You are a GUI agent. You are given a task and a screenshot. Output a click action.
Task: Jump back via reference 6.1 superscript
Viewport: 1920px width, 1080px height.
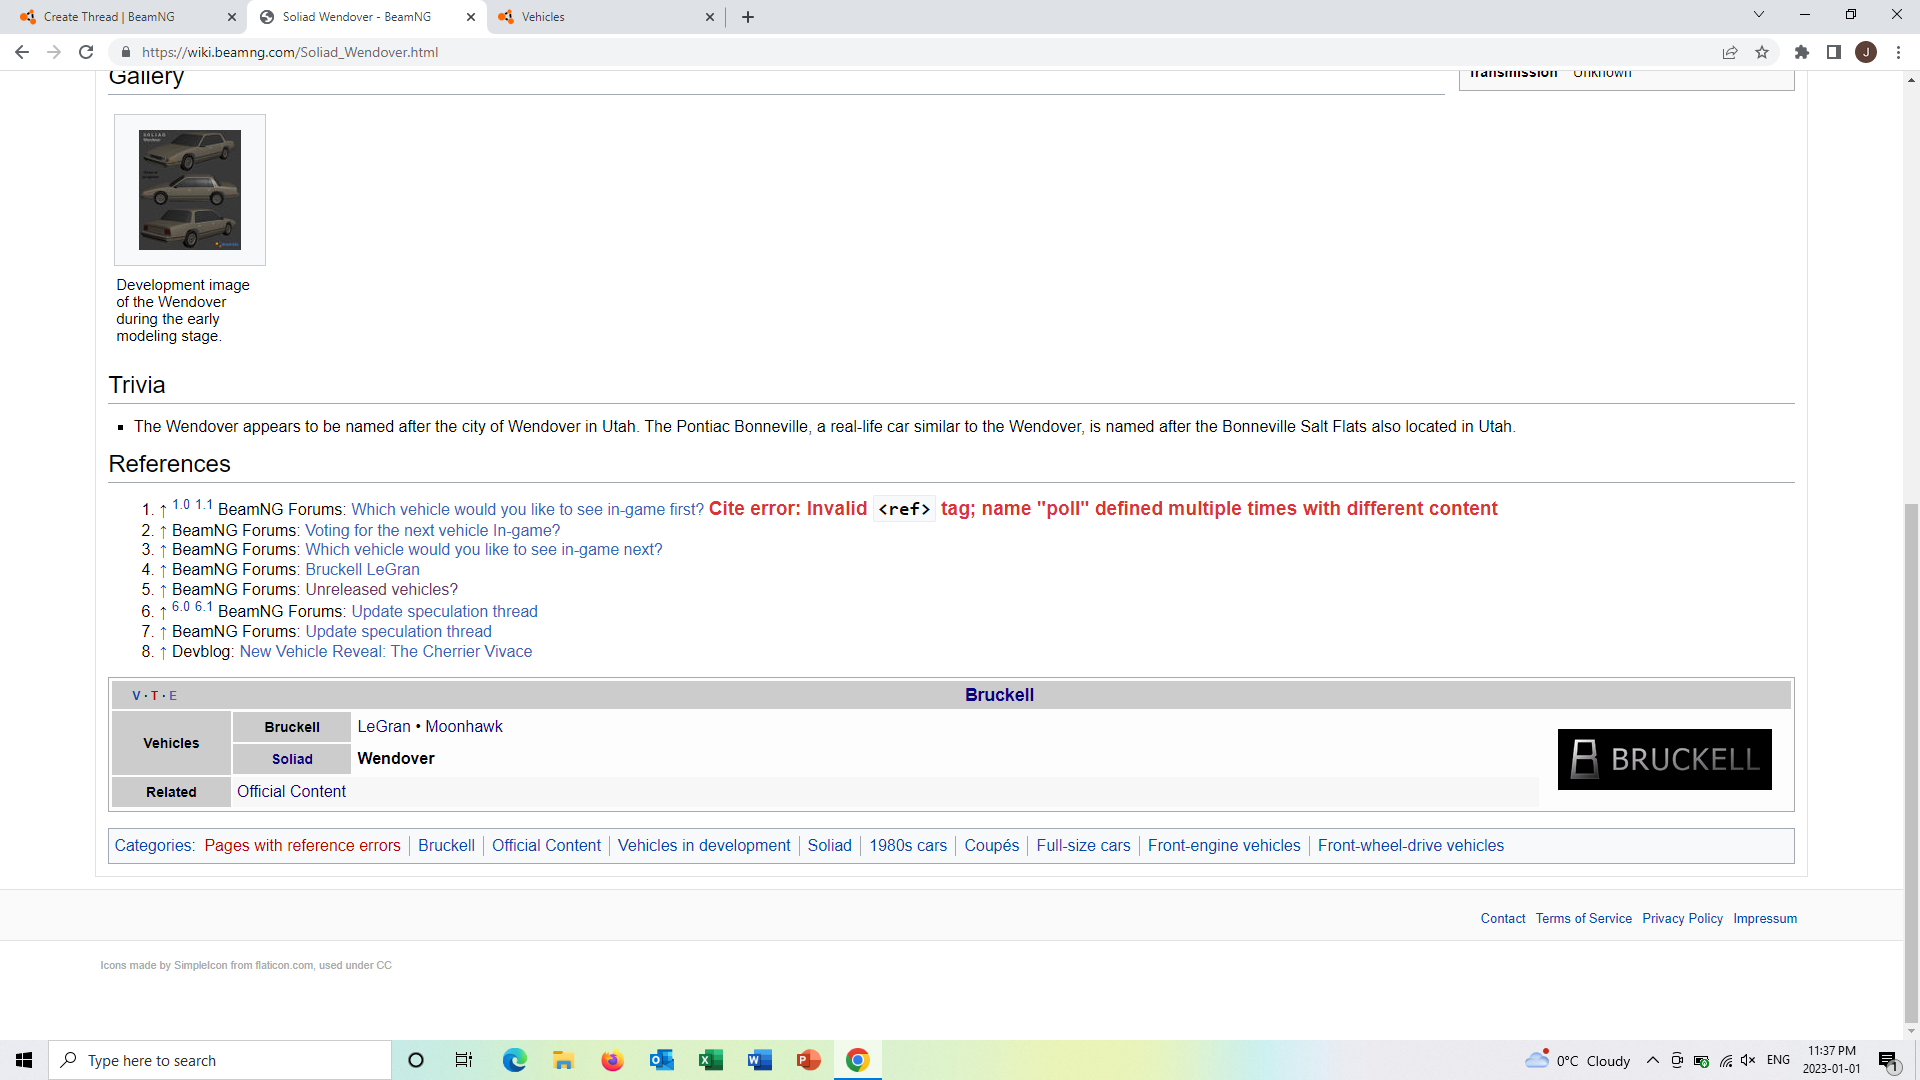[x=204, y=607]
